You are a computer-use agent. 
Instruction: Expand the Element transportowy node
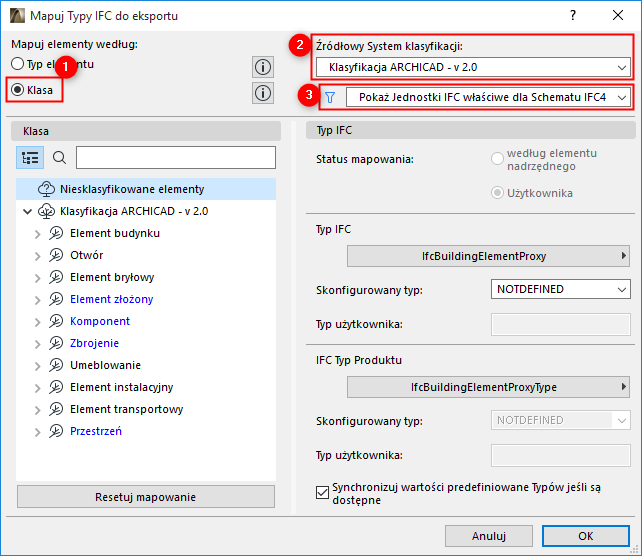pyautogui.click(x=38, y=410)
